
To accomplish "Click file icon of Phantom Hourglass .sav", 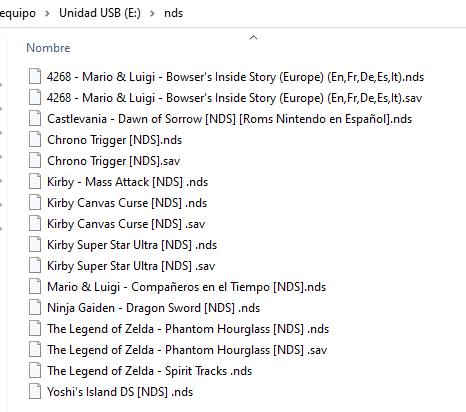I will tap(35, 349).
